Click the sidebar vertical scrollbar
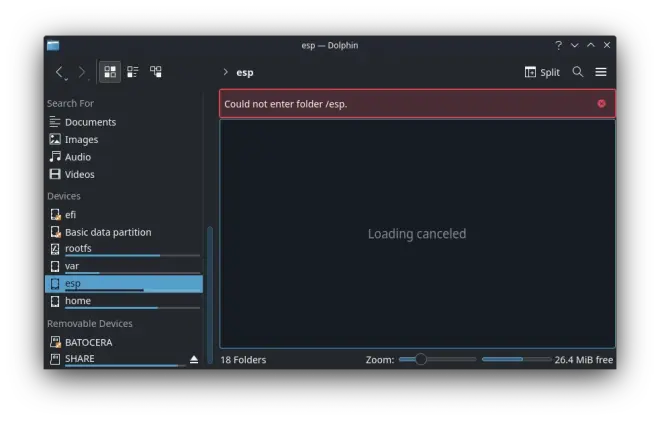660x421 pixels. [x=210, y=295]
